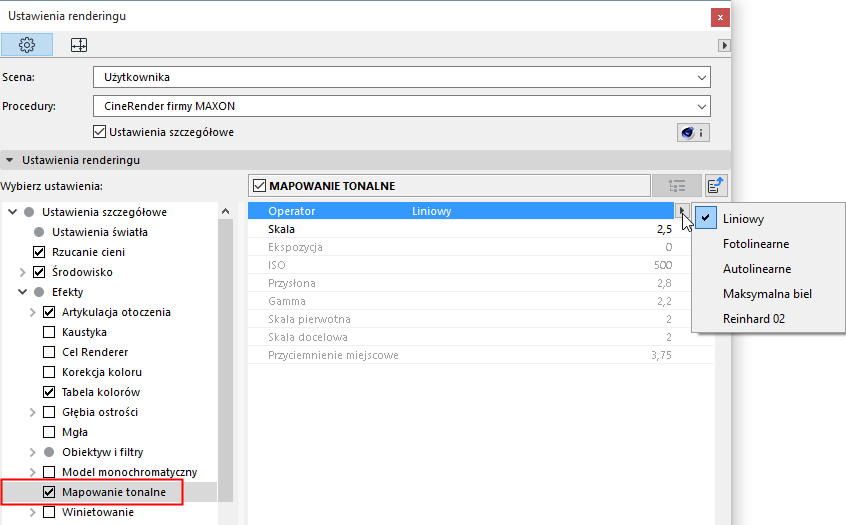Expand the Winietowanie node
The image size is (846, 525).
coord(32,512)
